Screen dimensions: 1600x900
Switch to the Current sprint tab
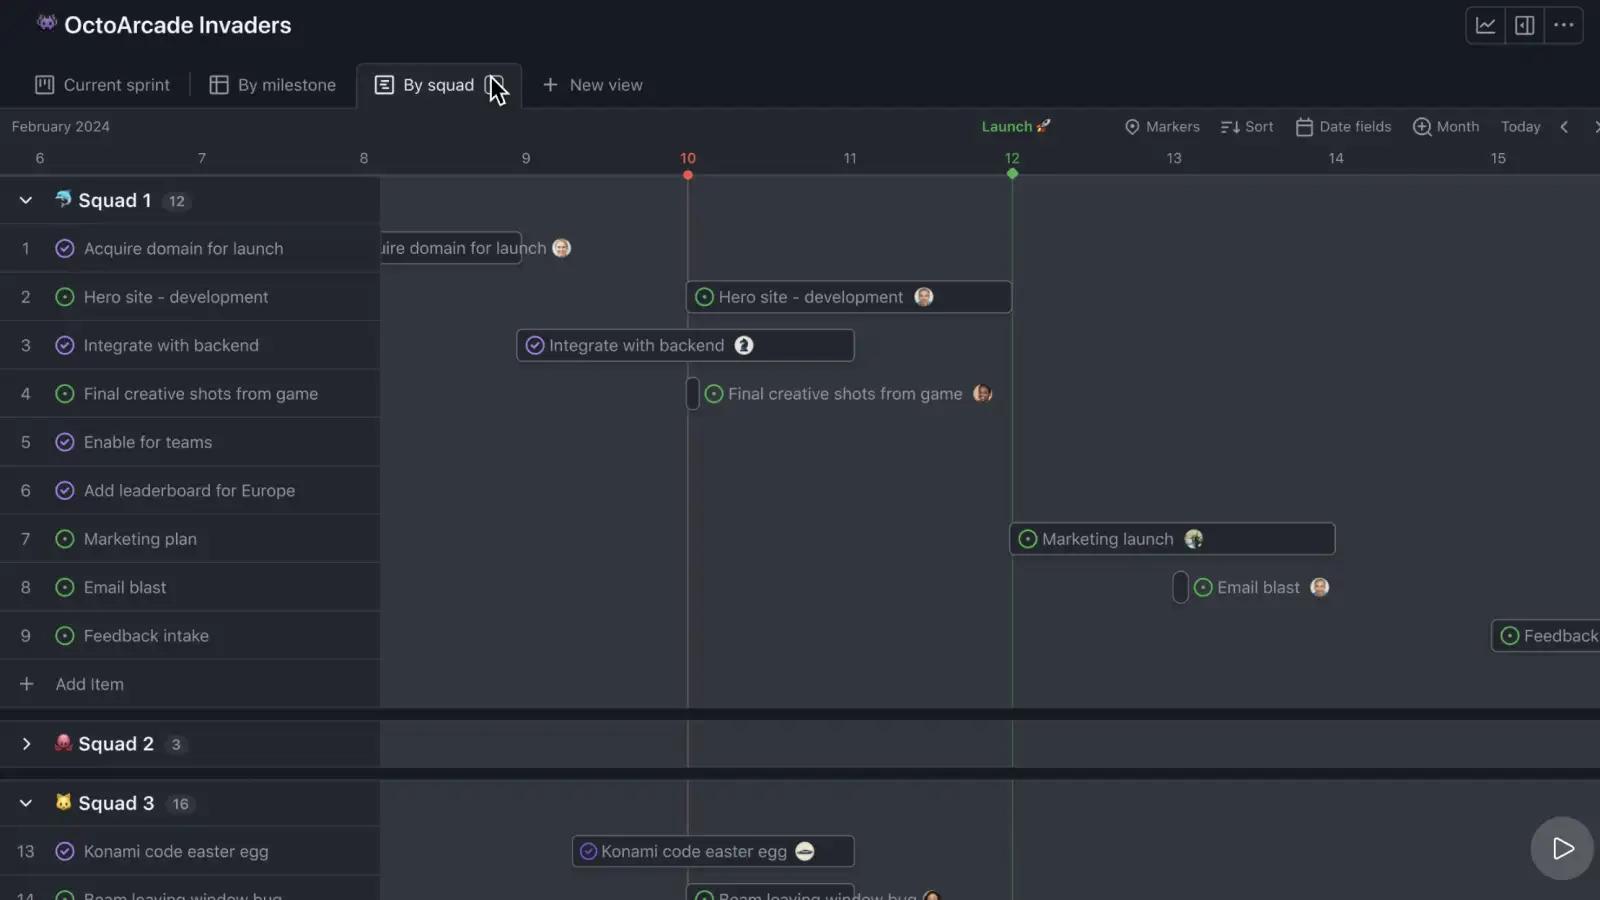[x=102, y=85]
